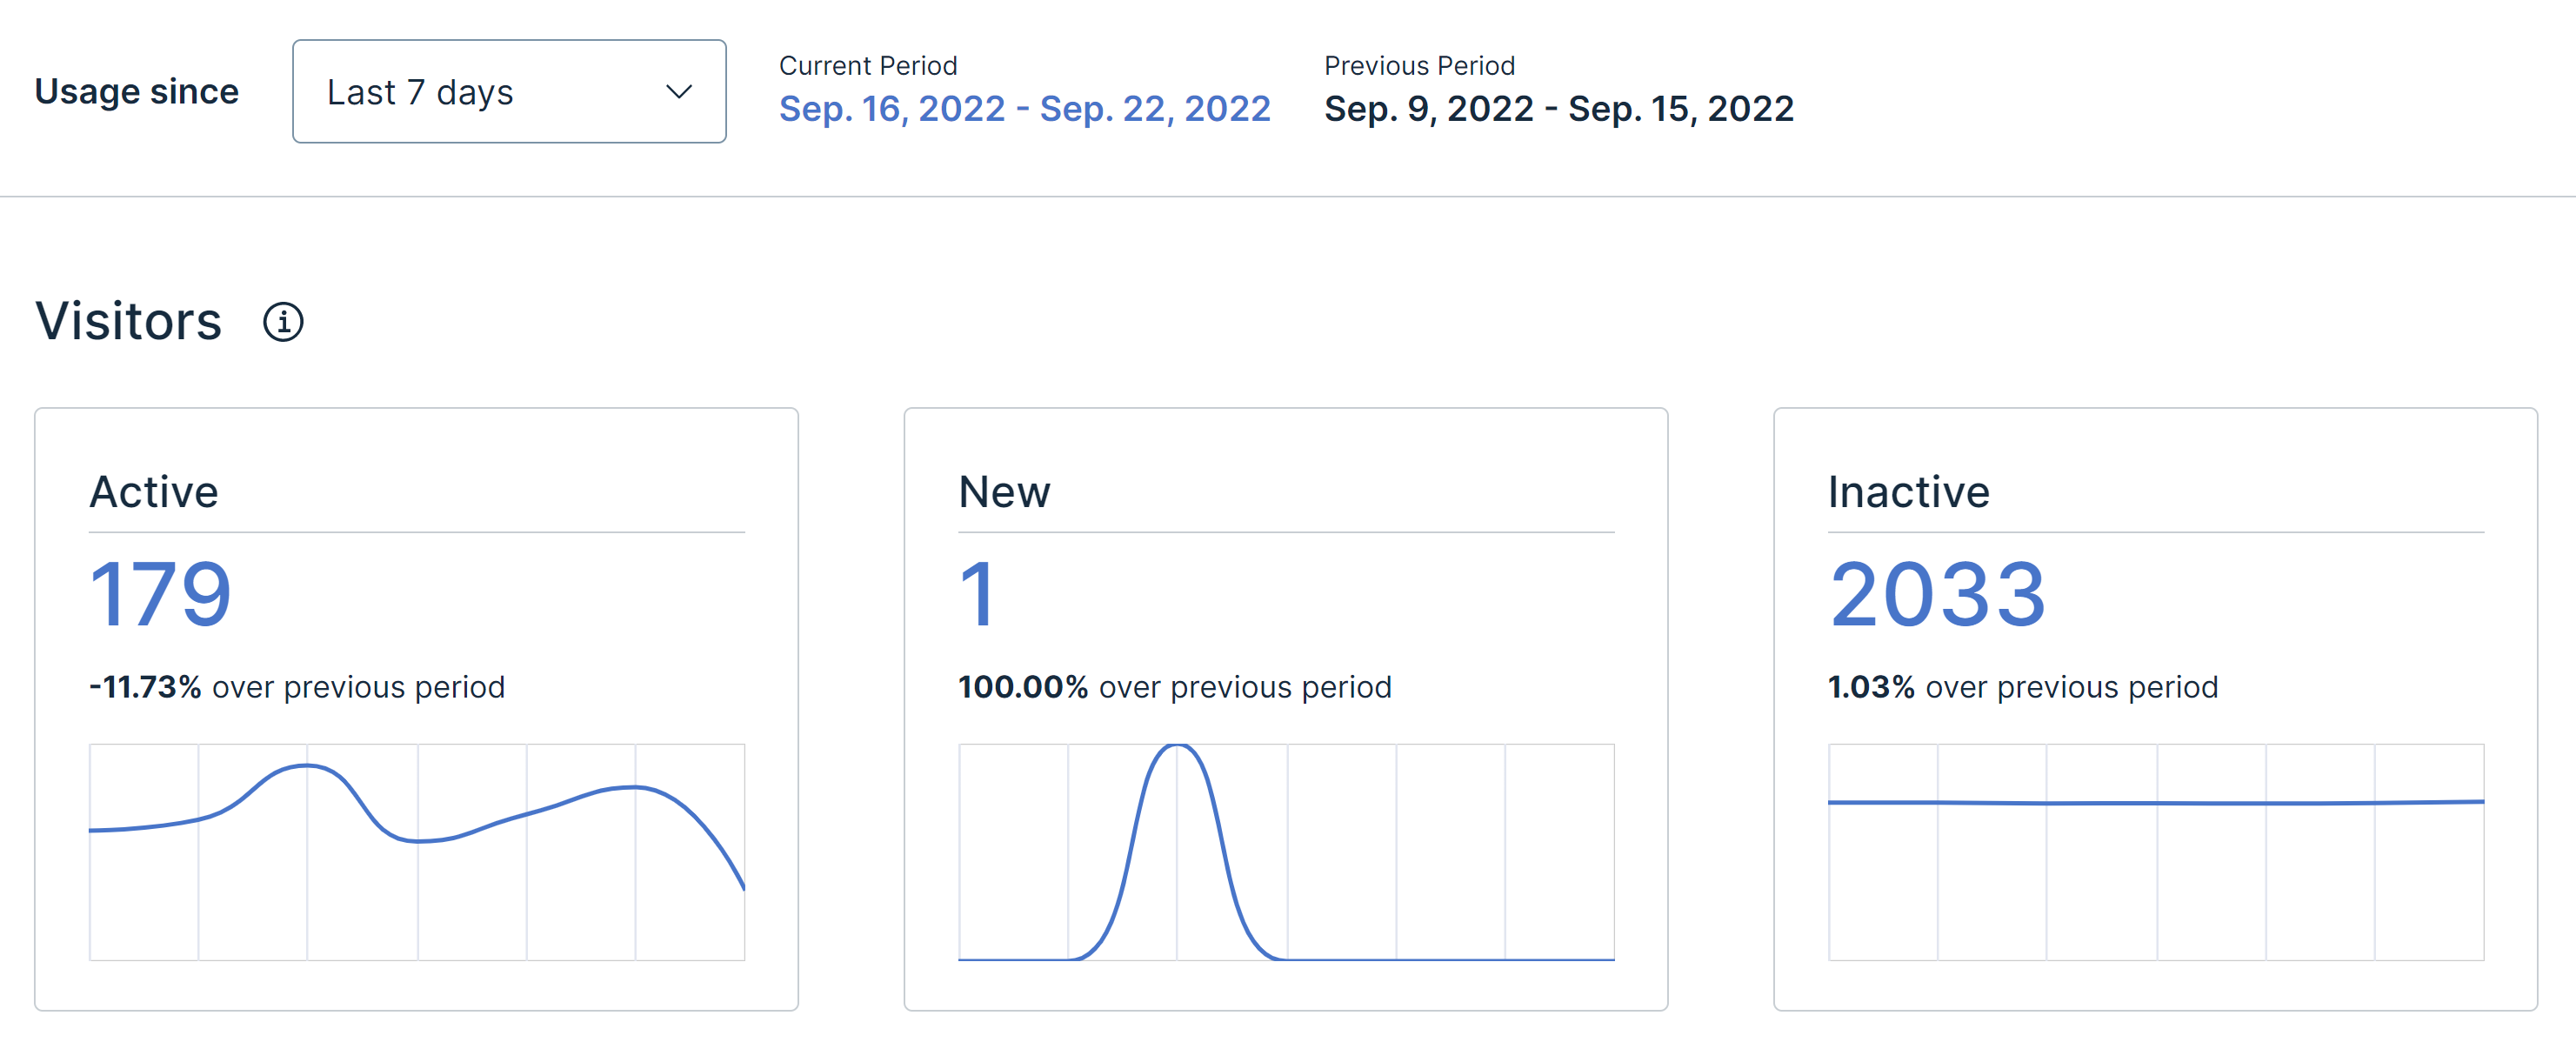Click the info icon beside Visitors
2576x1049 pixels.
click(x=283, y=322)
